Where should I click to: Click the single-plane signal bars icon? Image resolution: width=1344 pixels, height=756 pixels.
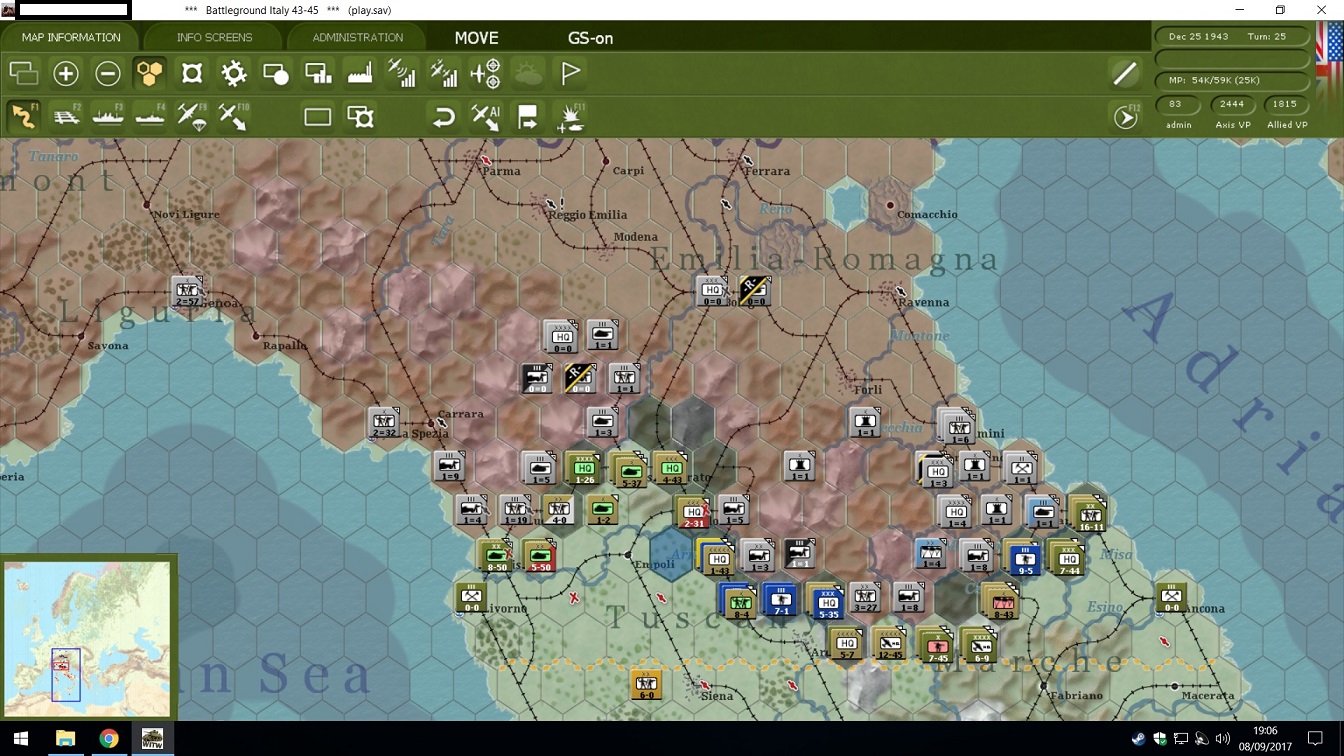[402, 73]
